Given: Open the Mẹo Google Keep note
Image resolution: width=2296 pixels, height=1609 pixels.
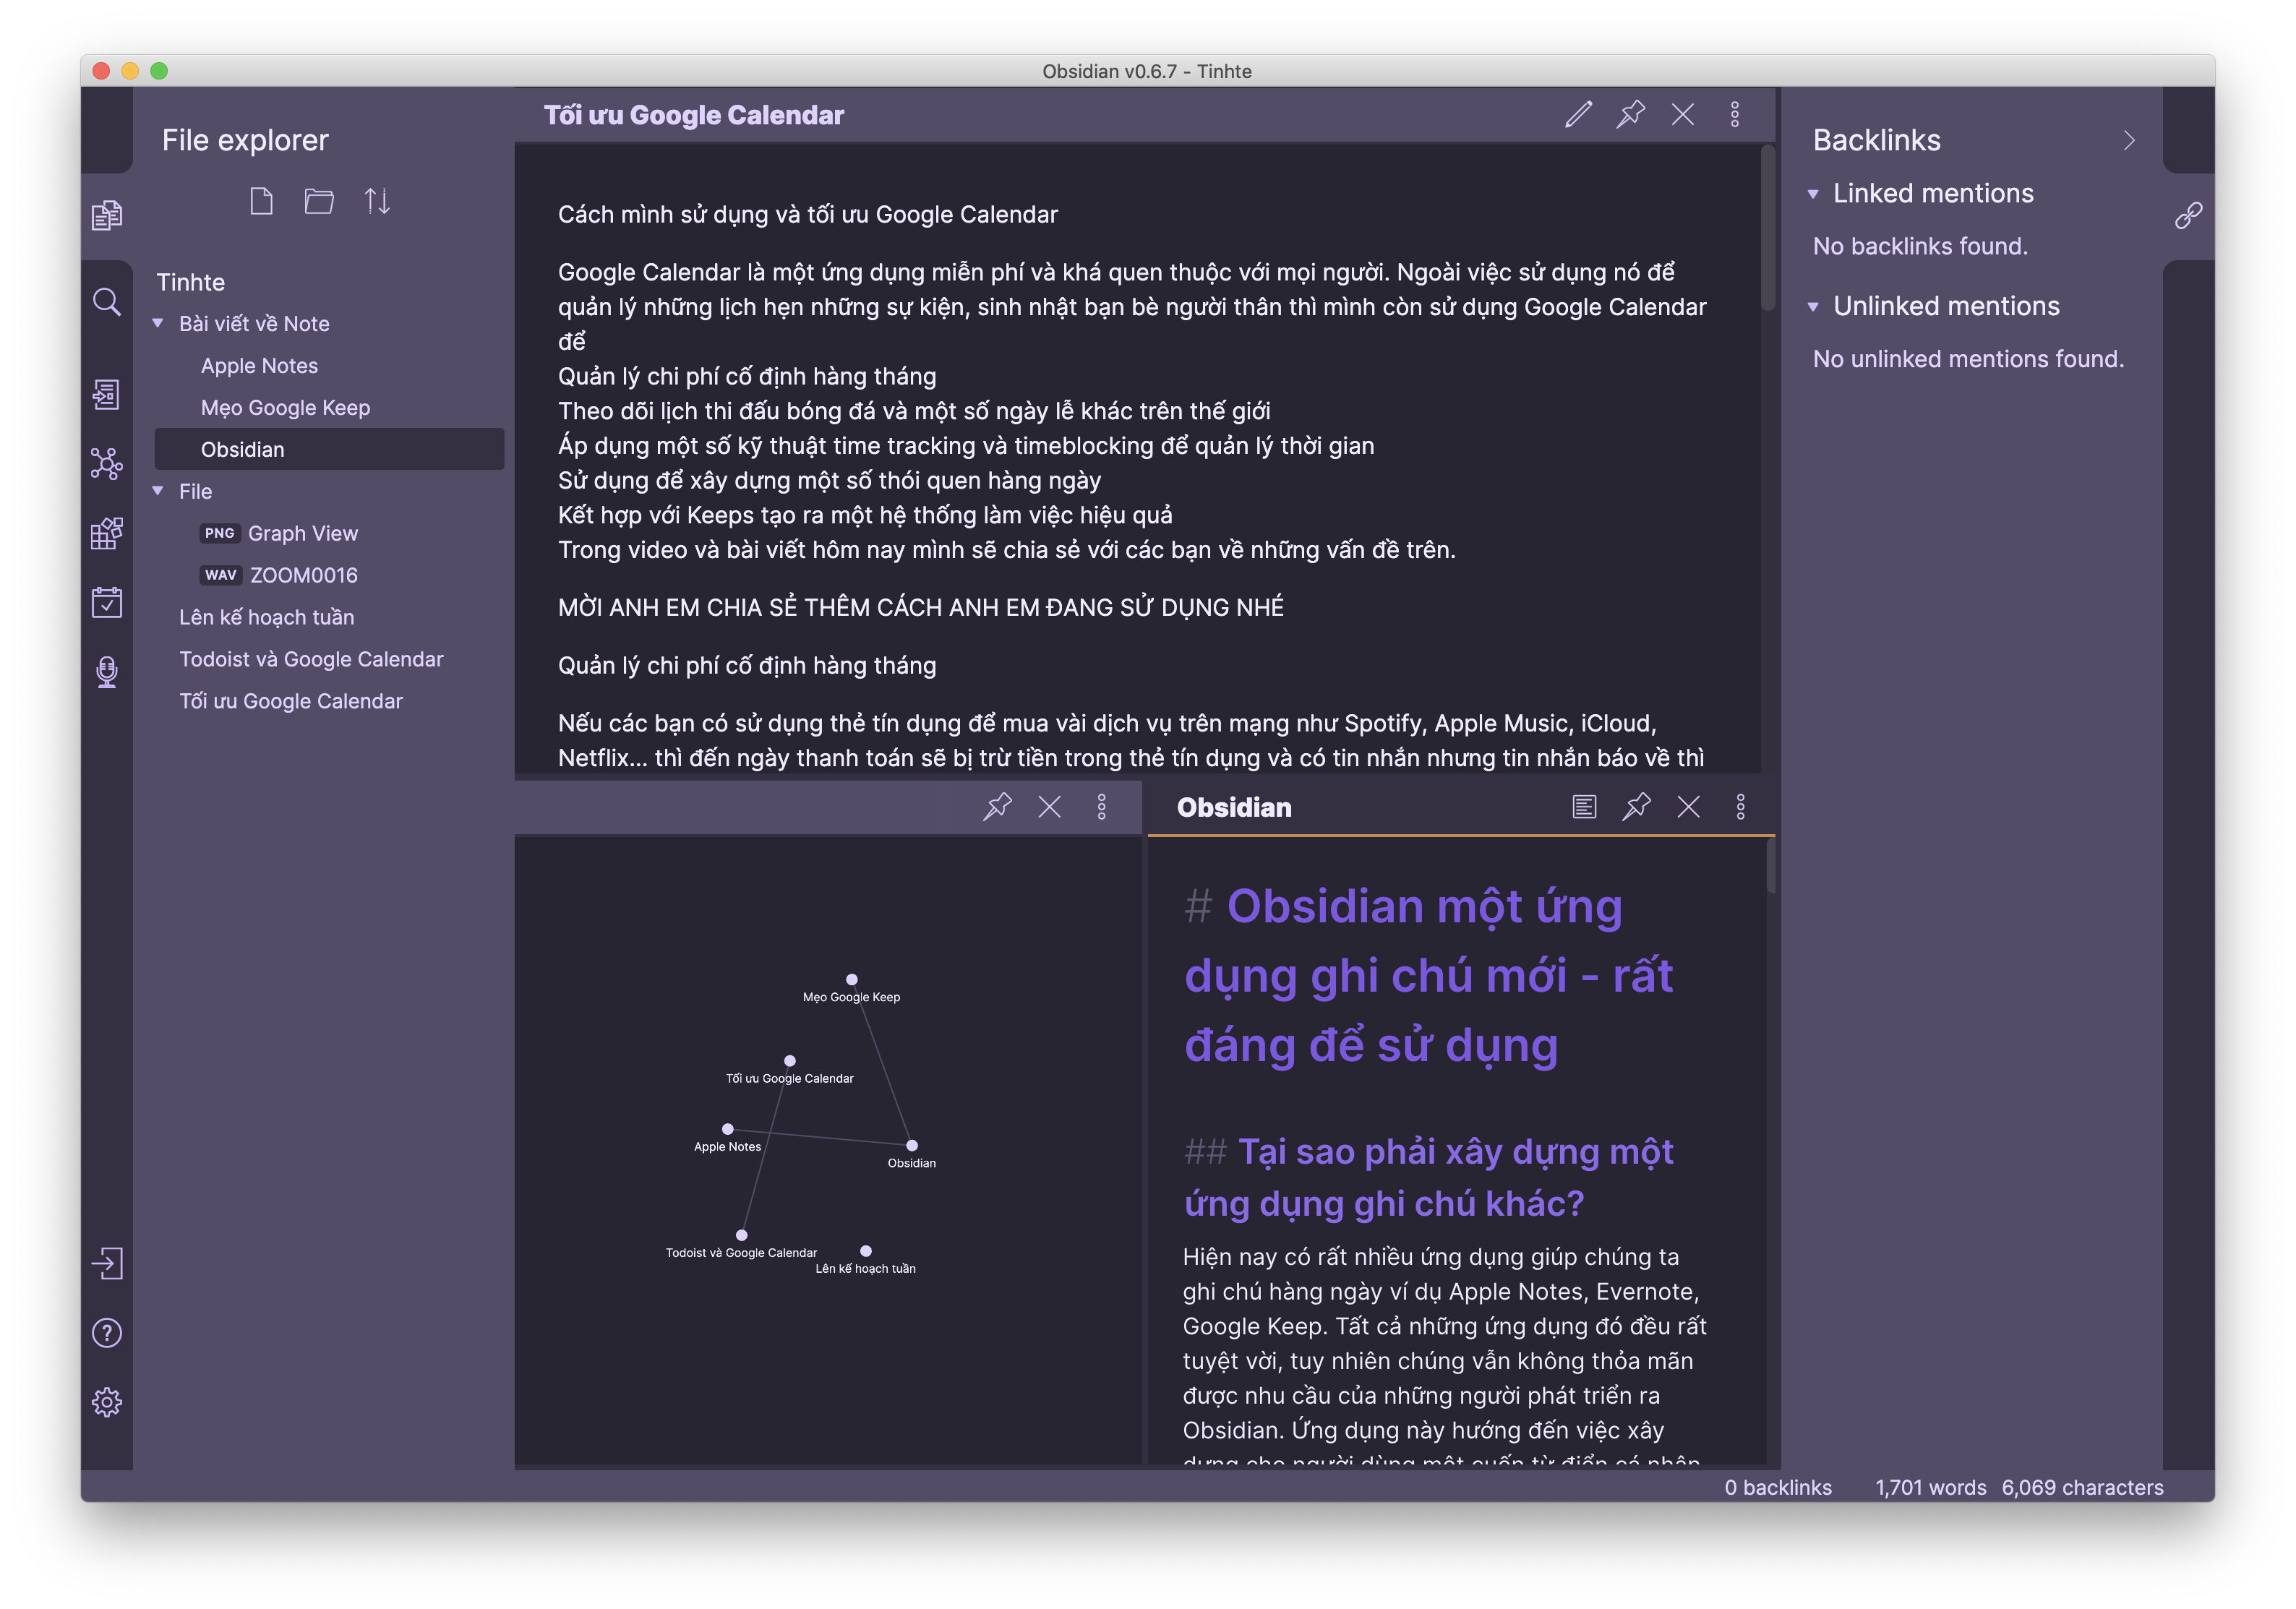Looking at the screenshot, I should point(285,407).
